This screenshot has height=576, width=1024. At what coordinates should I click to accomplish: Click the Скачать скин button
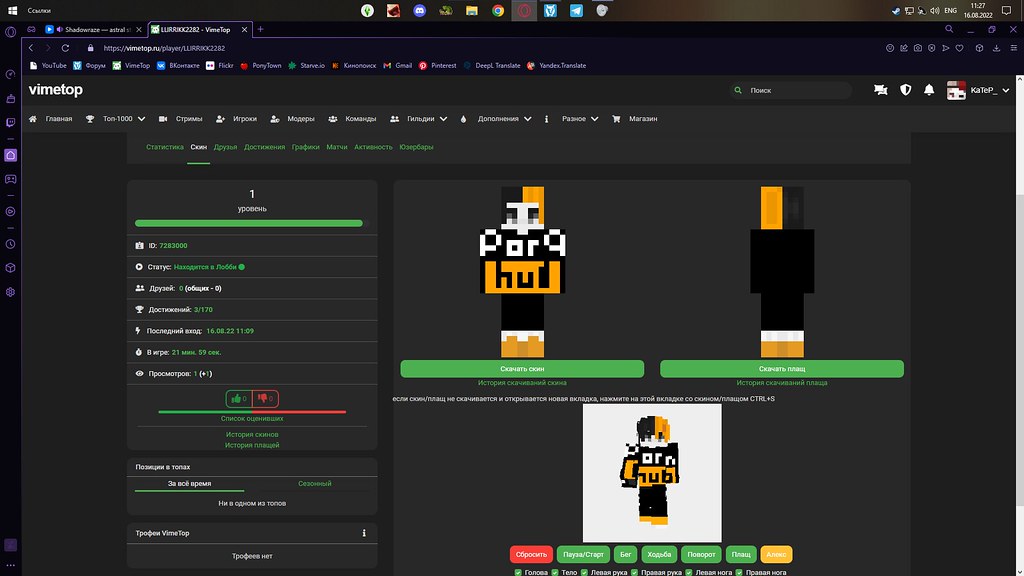[522, 369]
